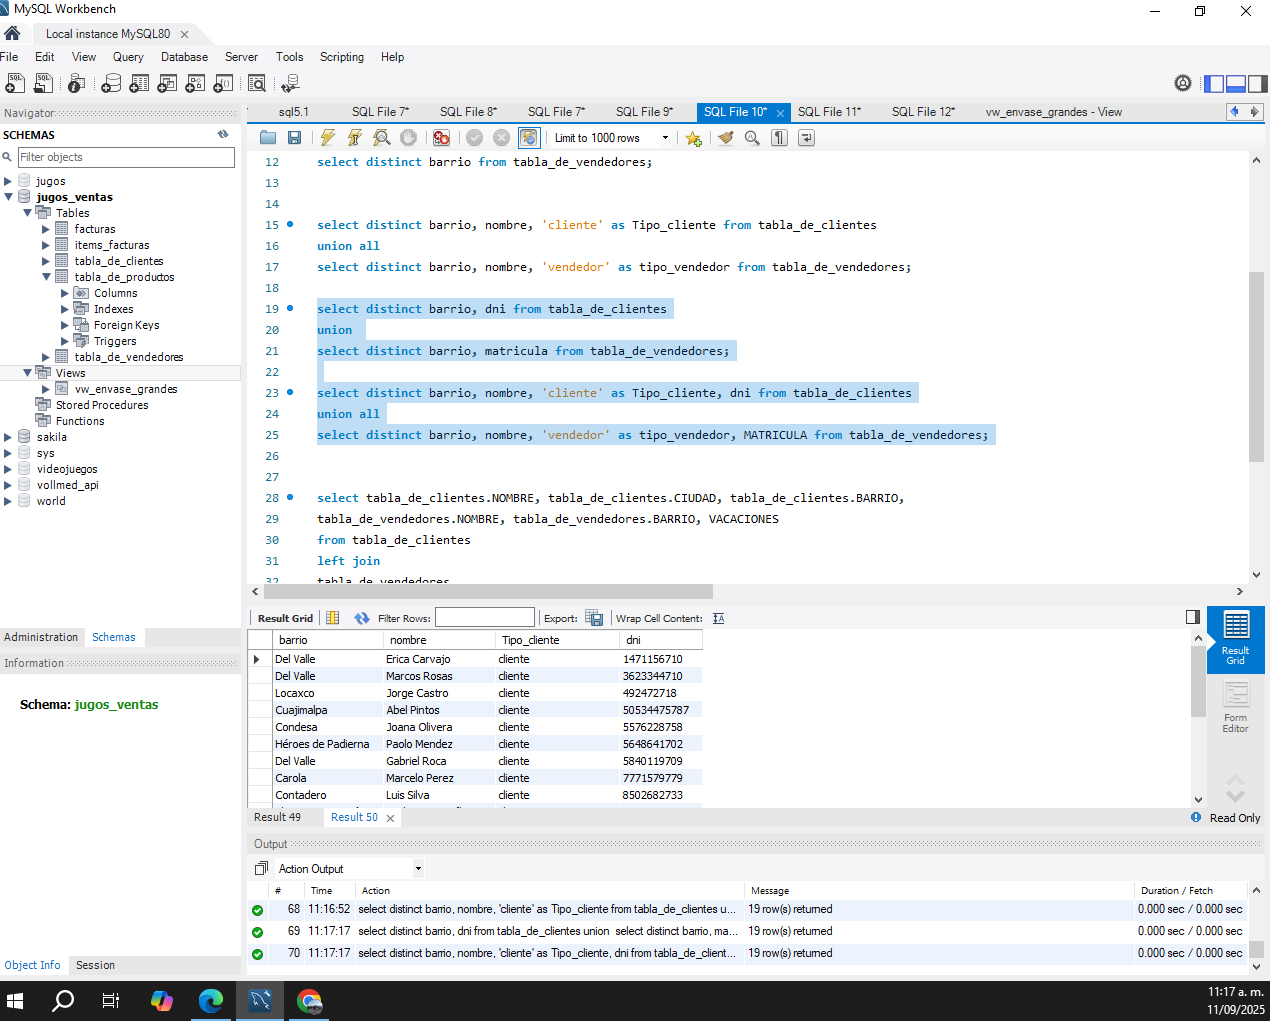Click the stop query execution icon
Screen dimensions: 1270x1021
[x=409, y=138]
